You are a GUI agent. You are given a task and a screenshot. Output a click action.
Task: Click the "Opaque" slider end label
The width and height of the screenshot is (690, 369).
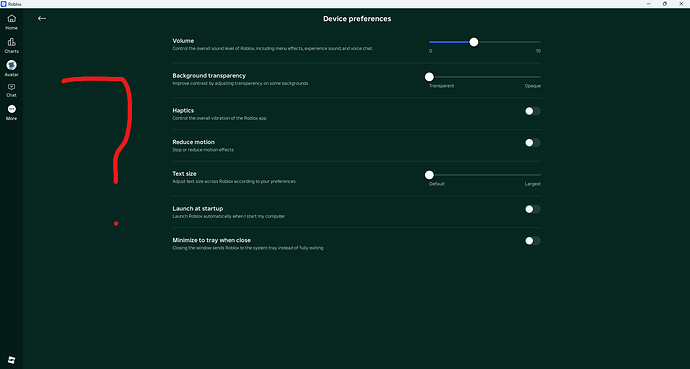point(532,86)
